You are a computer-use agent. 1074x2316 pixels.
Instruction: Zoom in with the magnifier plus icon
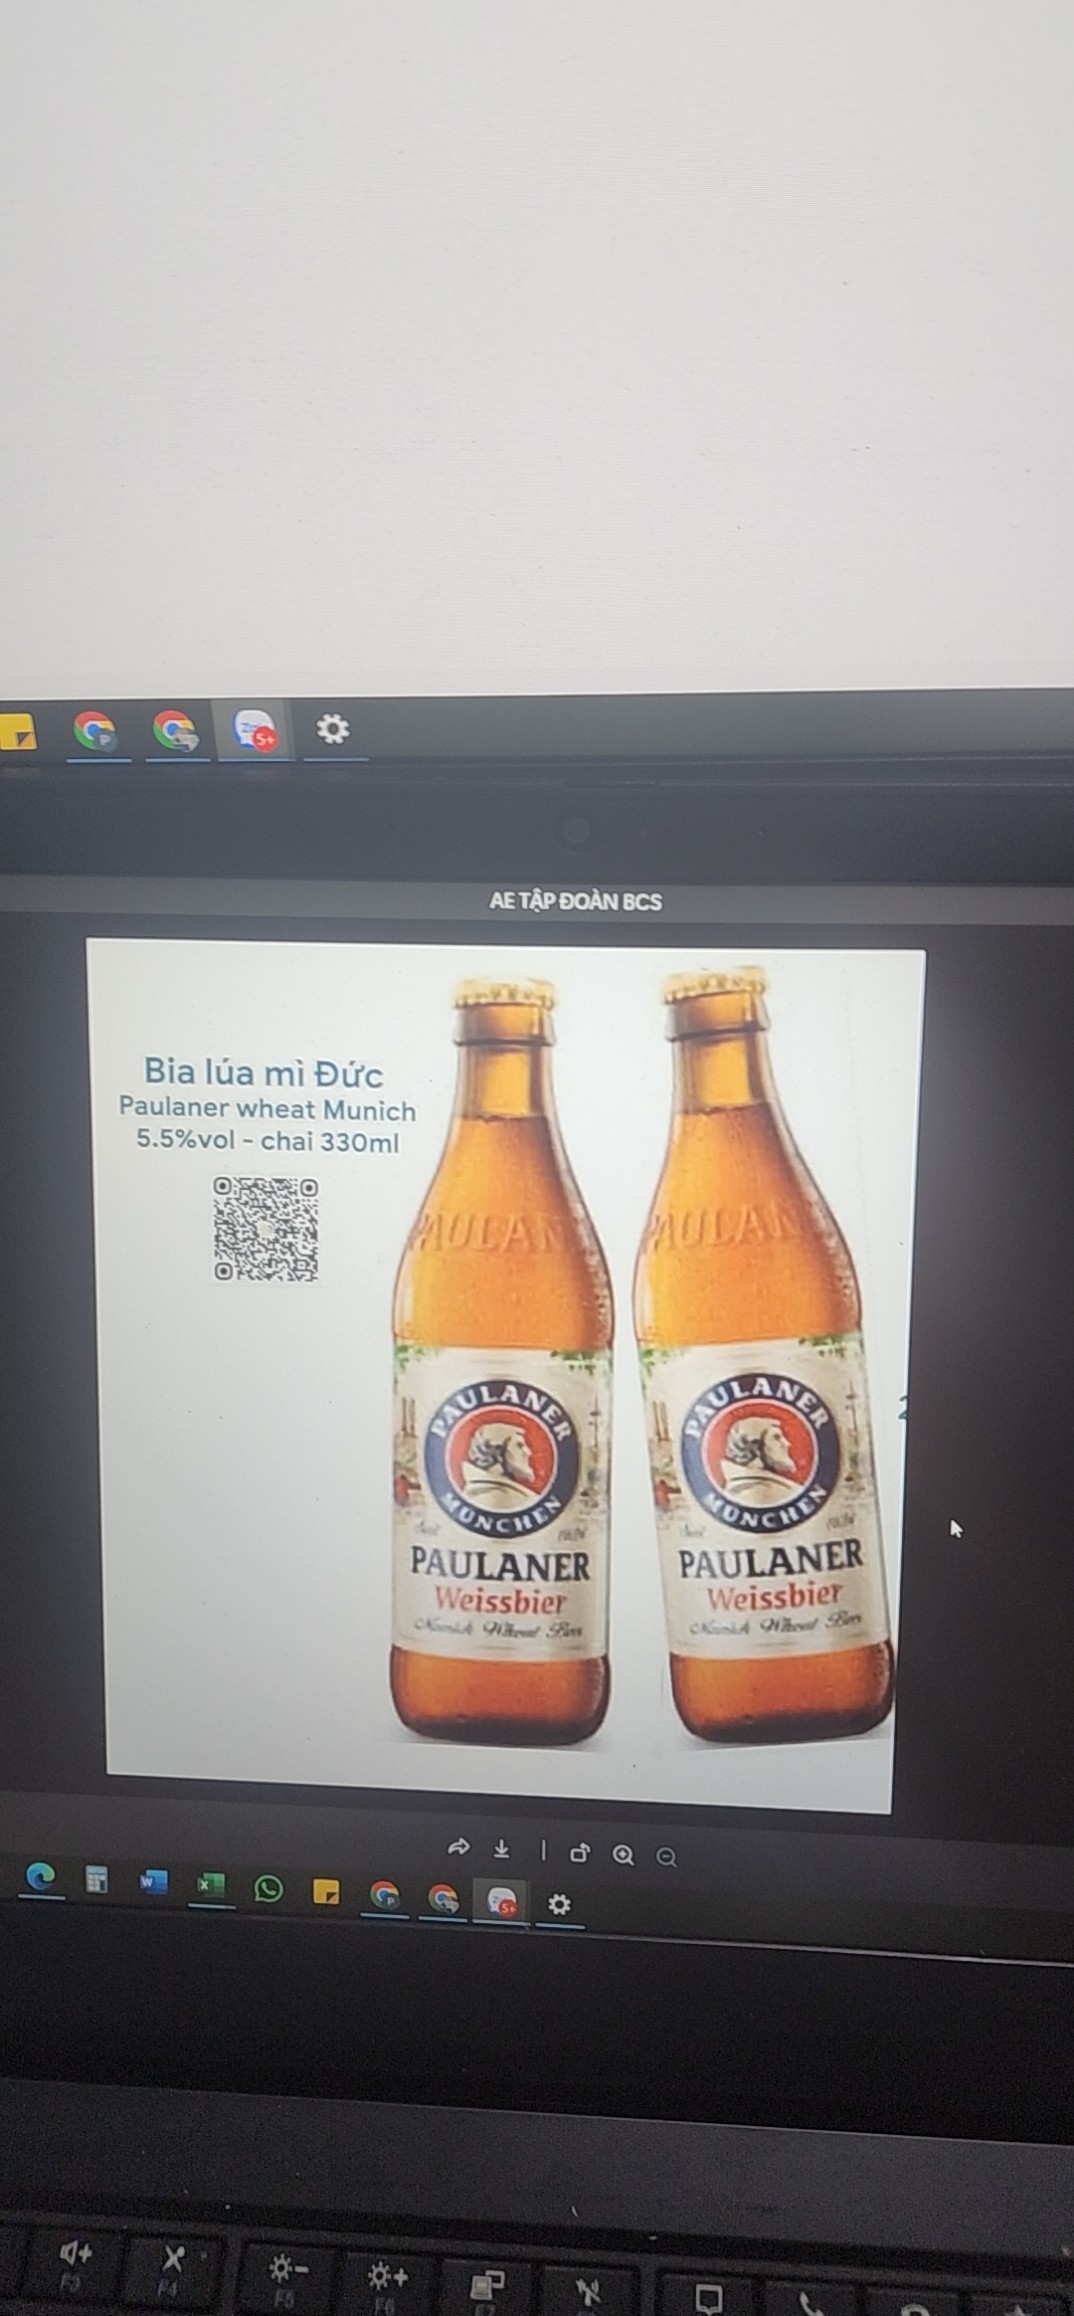coord(624,1856)
